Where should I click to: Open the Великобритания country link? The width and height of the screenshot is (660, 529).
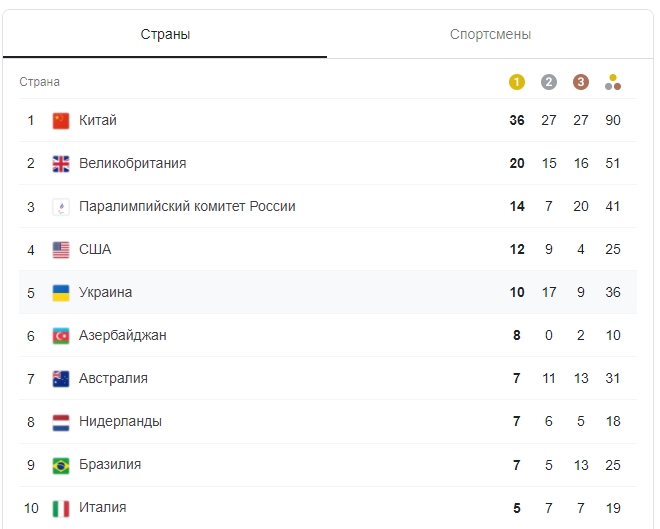133,164
